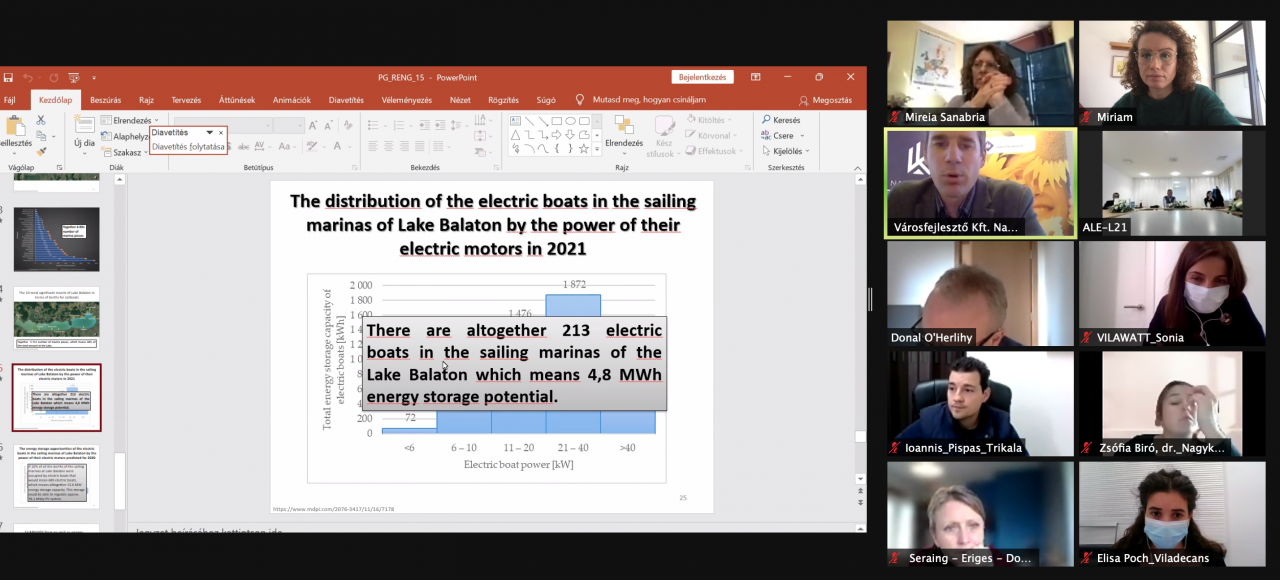The image size is (1280, 580).
Task: Click the mdpi.com source link on the slide
Action: [334, 508]
